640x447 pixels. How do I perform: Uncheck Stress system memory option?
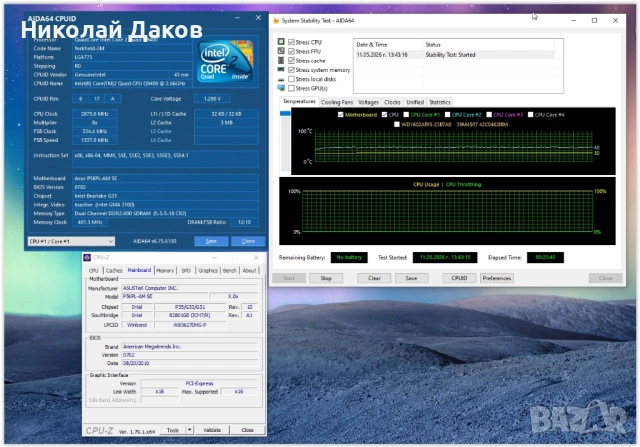(x=291, y=70)
